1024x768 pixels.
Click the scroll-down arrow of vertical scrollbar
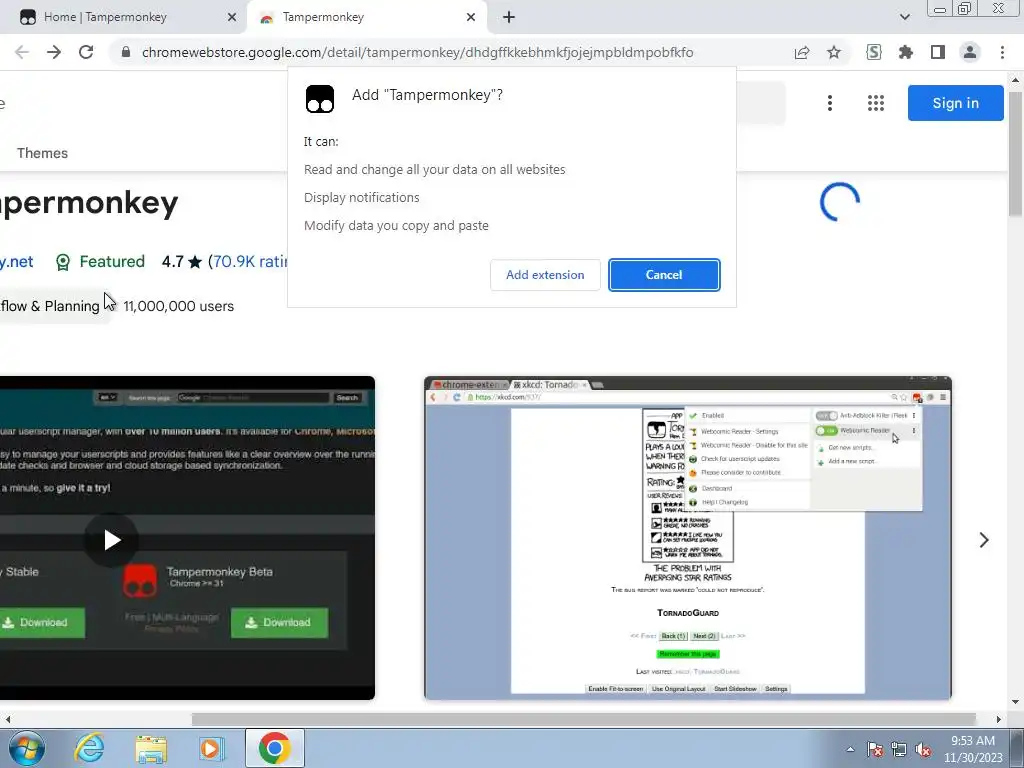click(1016, 703)
